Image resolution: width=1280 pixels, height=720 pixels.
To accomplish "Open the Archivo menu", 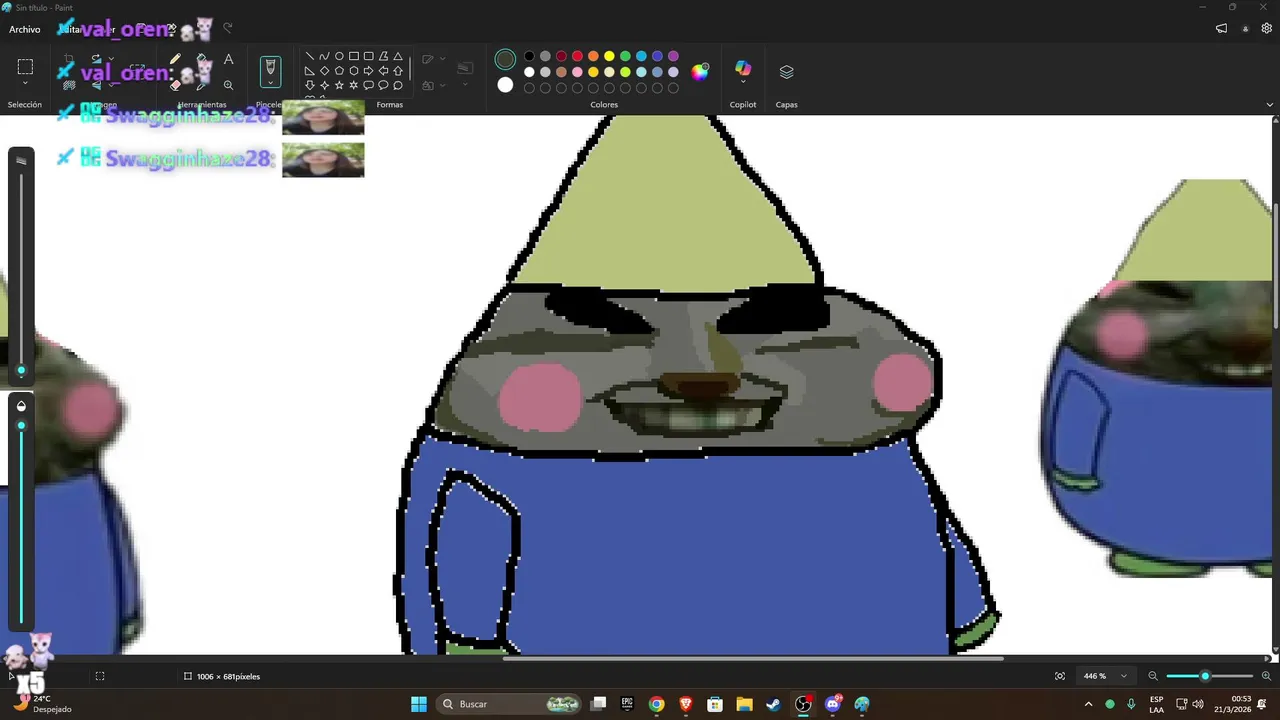I will point(25,30).
